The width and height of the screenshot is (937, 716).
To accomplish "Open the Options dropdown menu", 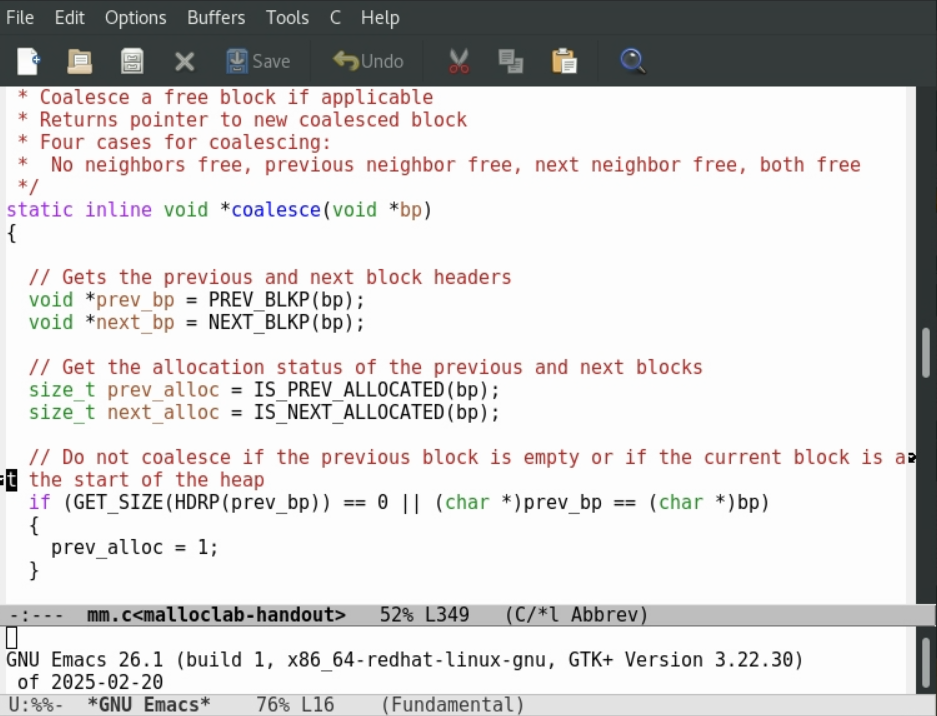I will point(136,18).
